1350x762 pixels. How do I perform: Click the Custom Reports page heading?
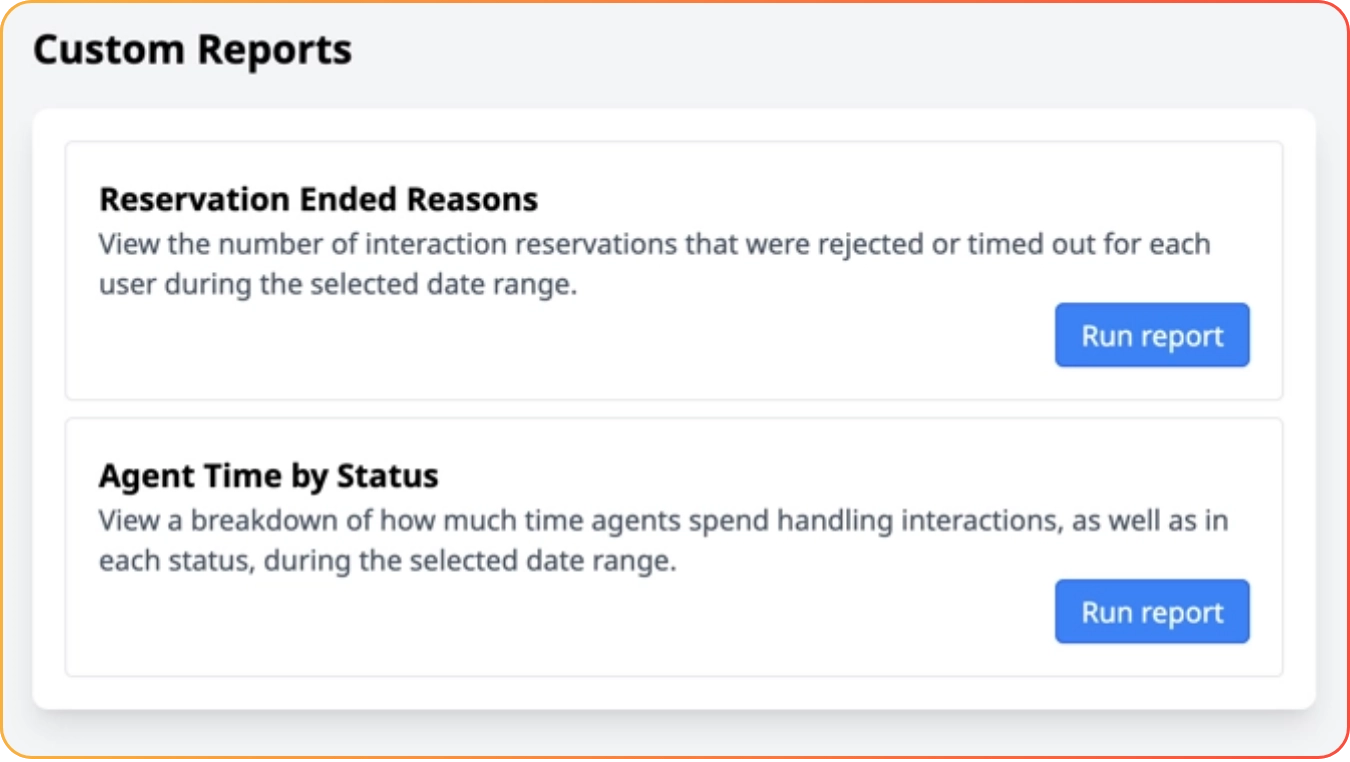coord(192,50)
